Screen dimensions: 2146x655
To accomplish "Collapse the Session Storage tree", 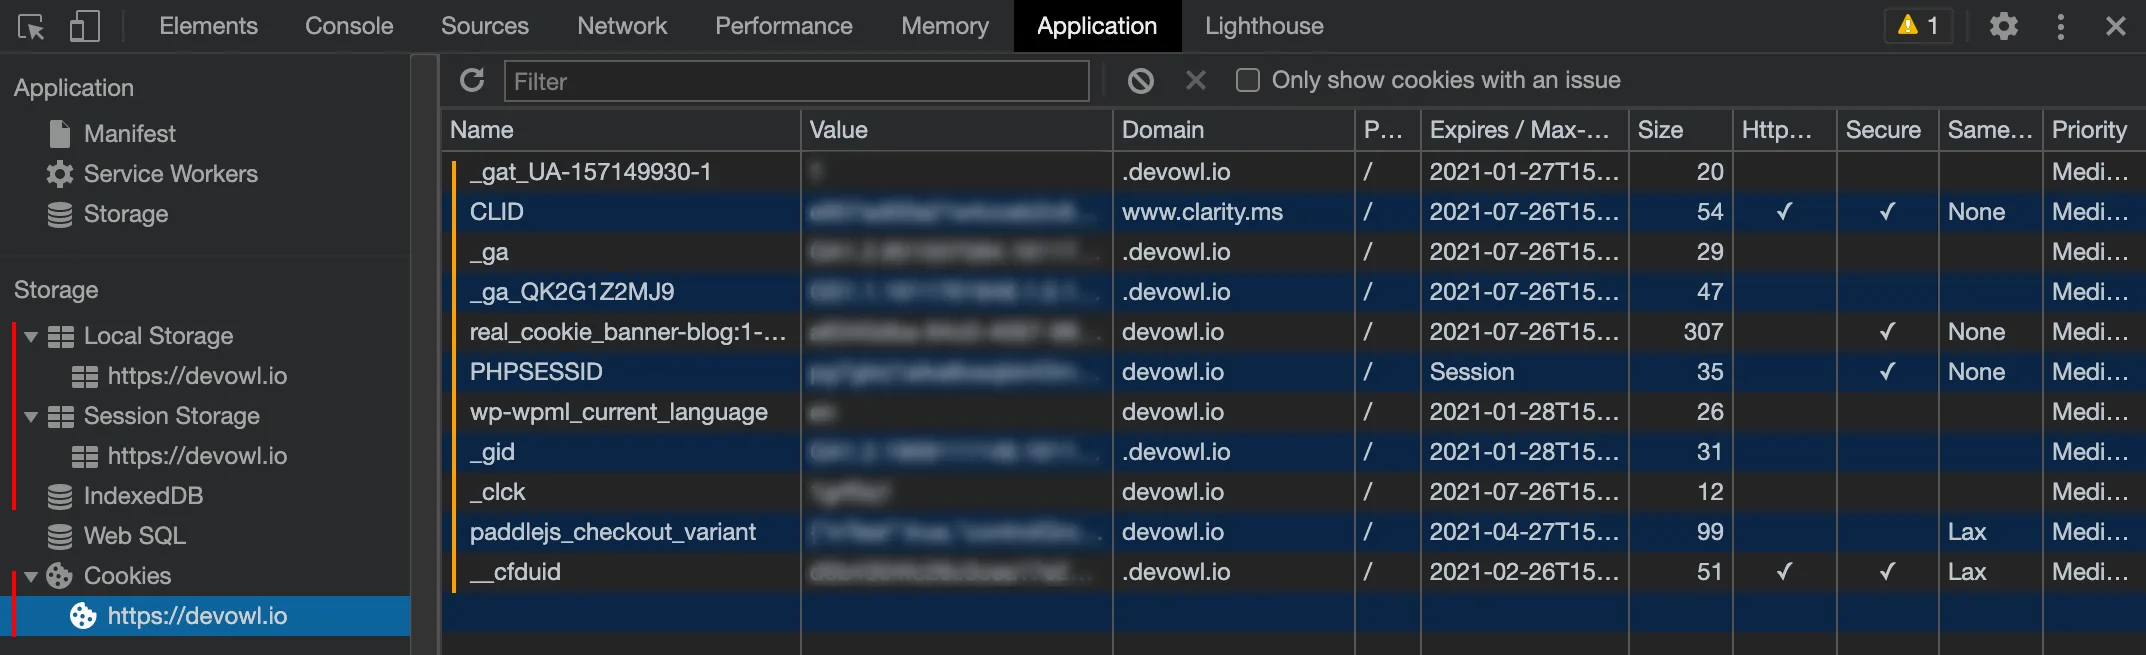I will click(x=31, y=417).
